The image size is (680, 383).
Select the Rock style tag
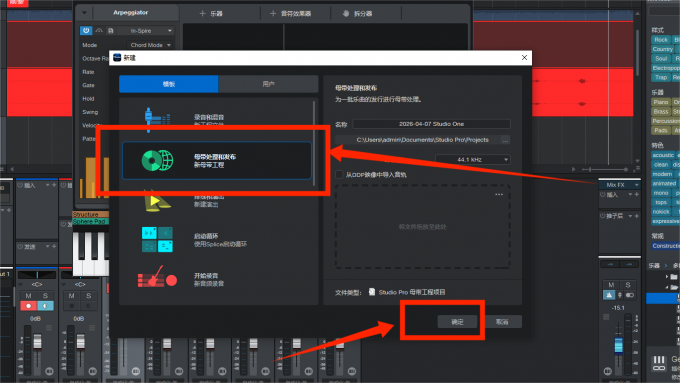661,39
